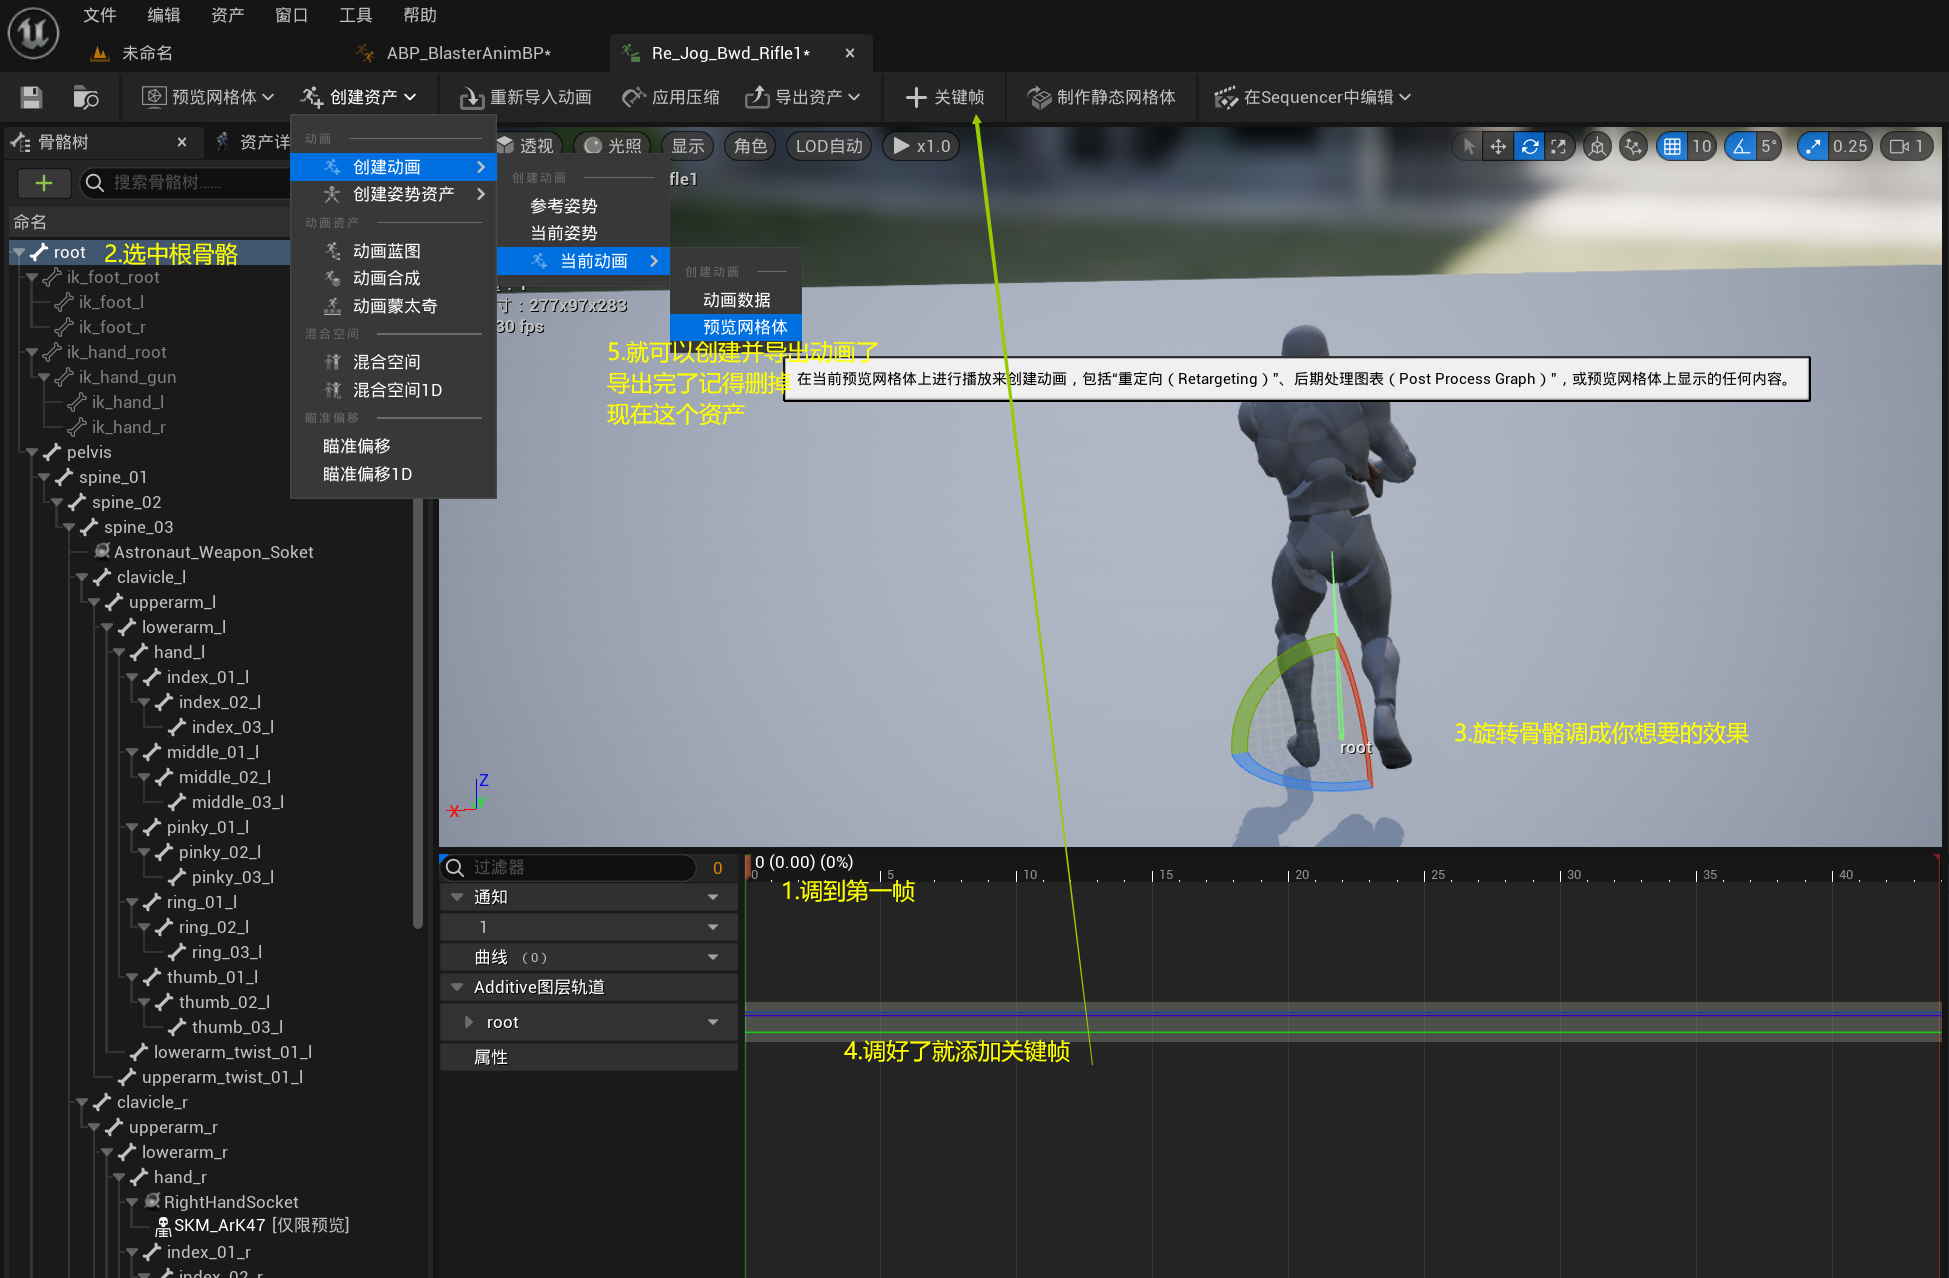Viewport: 1949px width, 1278px height.
Task: Toggle rotation angle snapping
Action: click(1741, 146)
